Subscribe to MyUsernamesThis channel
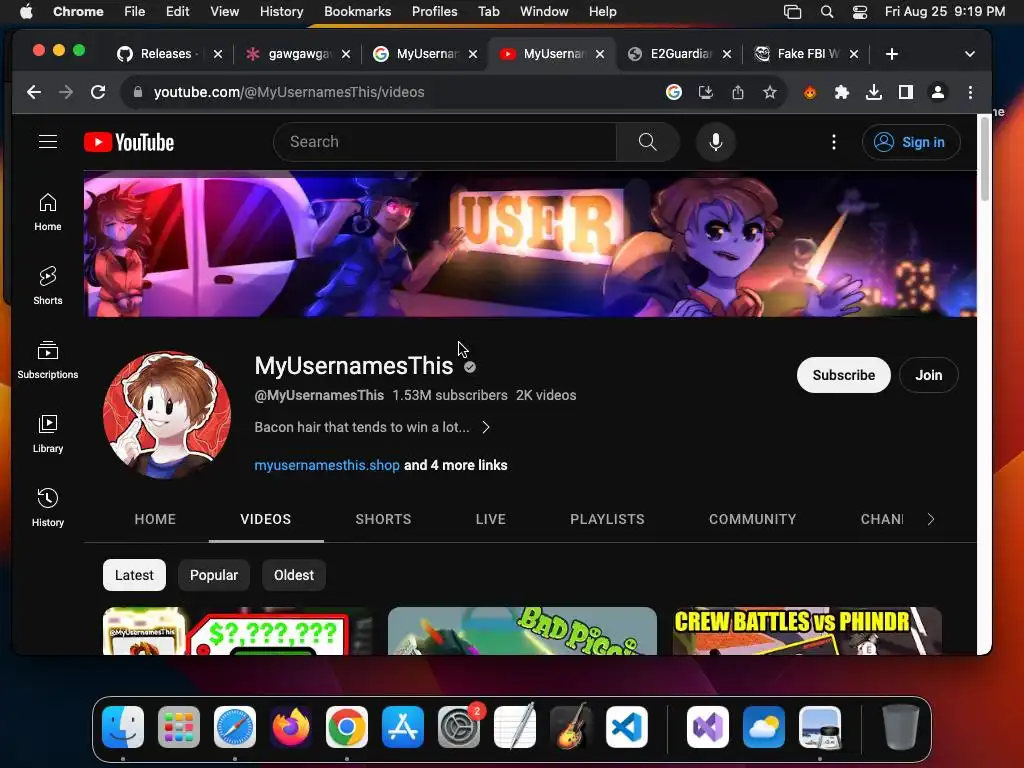Screen dimensions: 1024x768 (x=843, y=375)
